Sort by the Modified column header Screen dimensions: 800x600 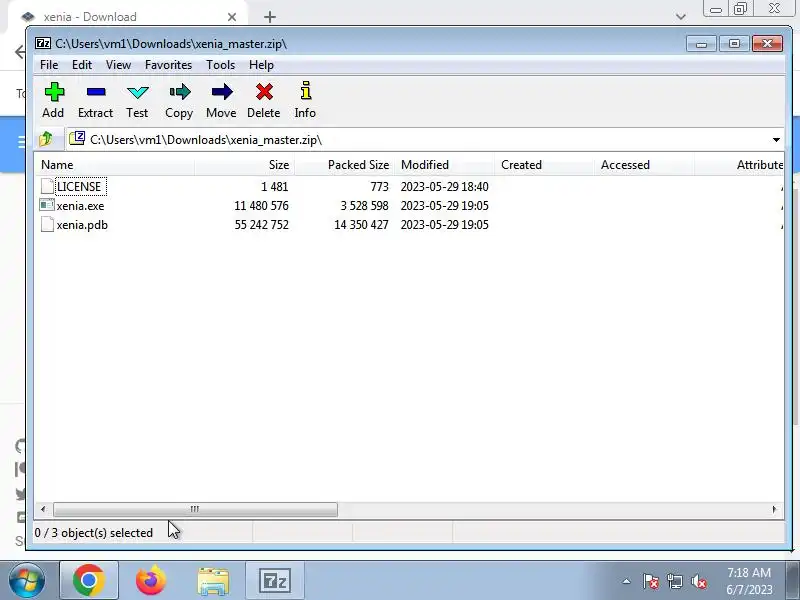(x=444, y=164)
